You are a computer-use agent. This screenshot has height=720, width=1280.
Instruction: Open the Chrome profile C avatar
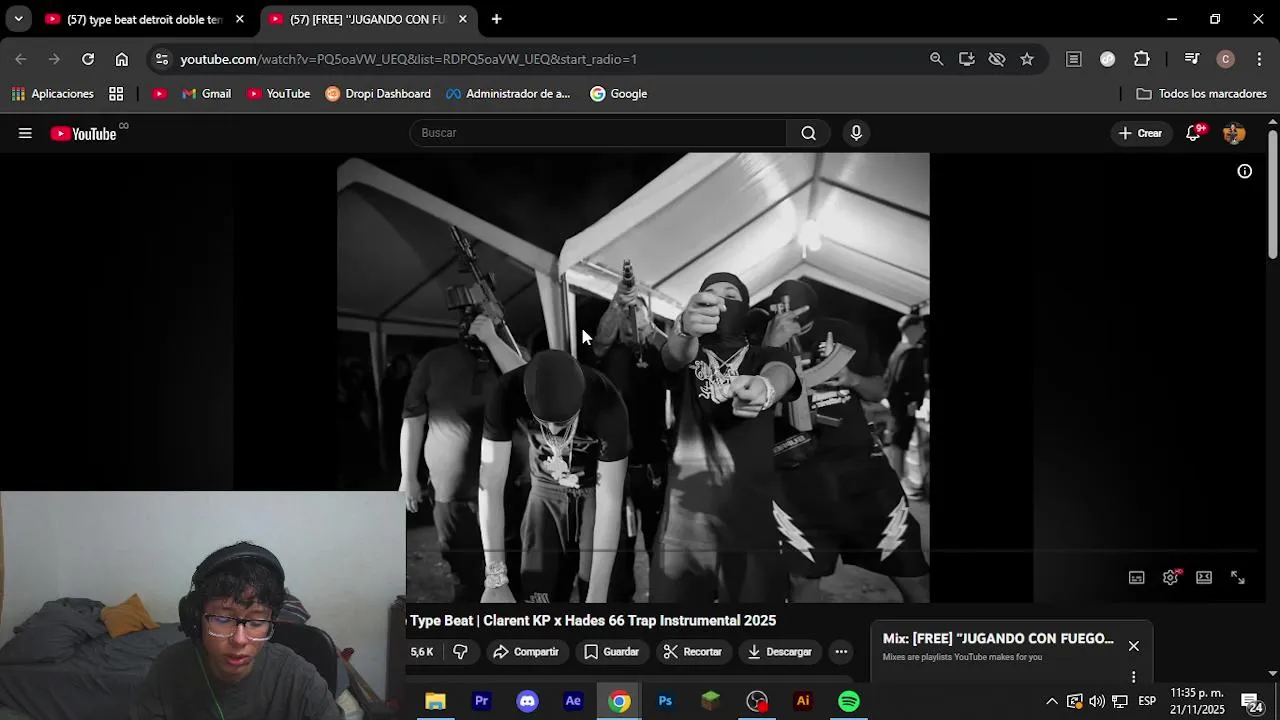(x=1226, y=59)
